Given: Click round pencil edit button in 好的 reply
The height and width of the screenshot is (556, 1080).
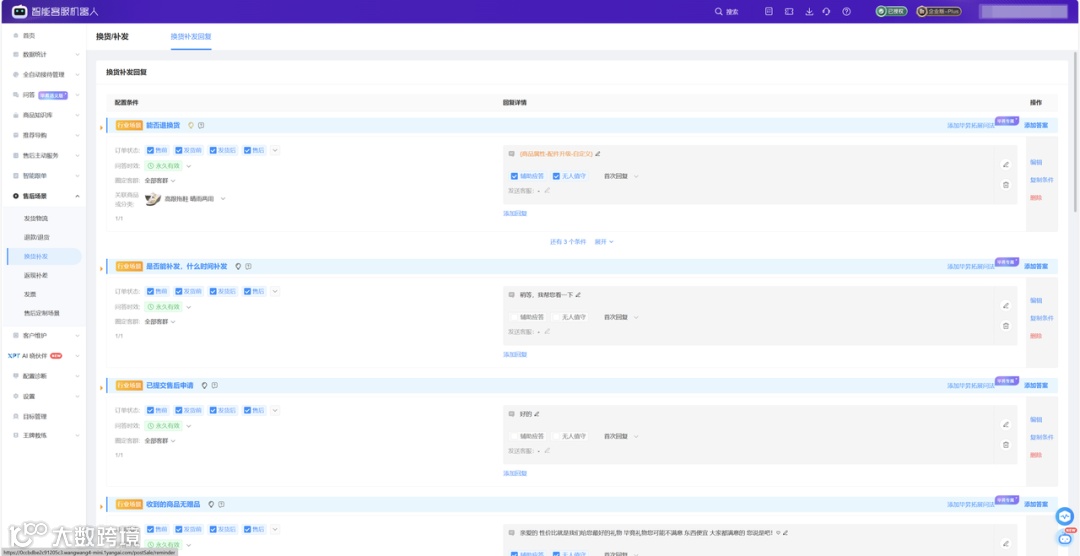Looking at the screenshot, I should click(x=1006, y=424).
